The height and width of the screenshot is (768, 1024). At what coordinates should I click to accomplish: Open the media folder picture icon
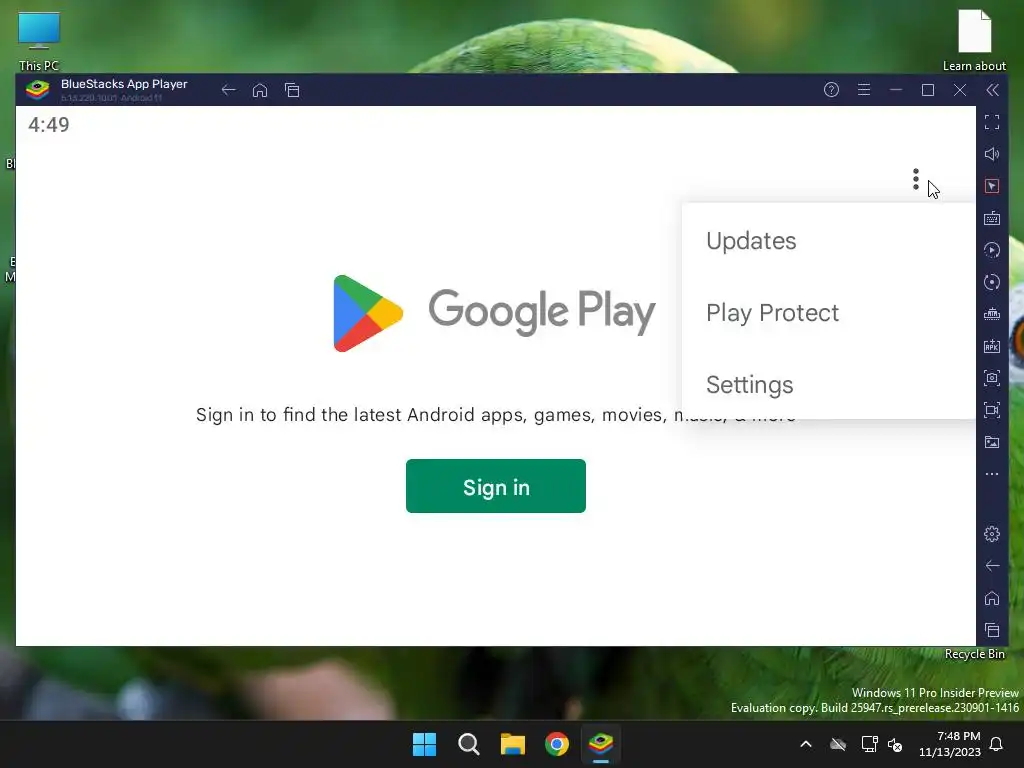tap(991, 442)
